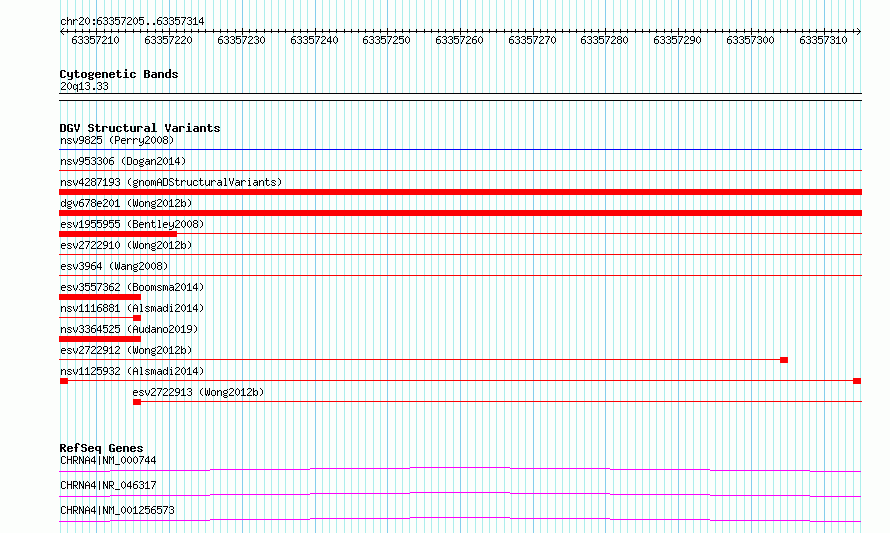Select esv2722913 (Wong2012b) label

click(198, 392)
